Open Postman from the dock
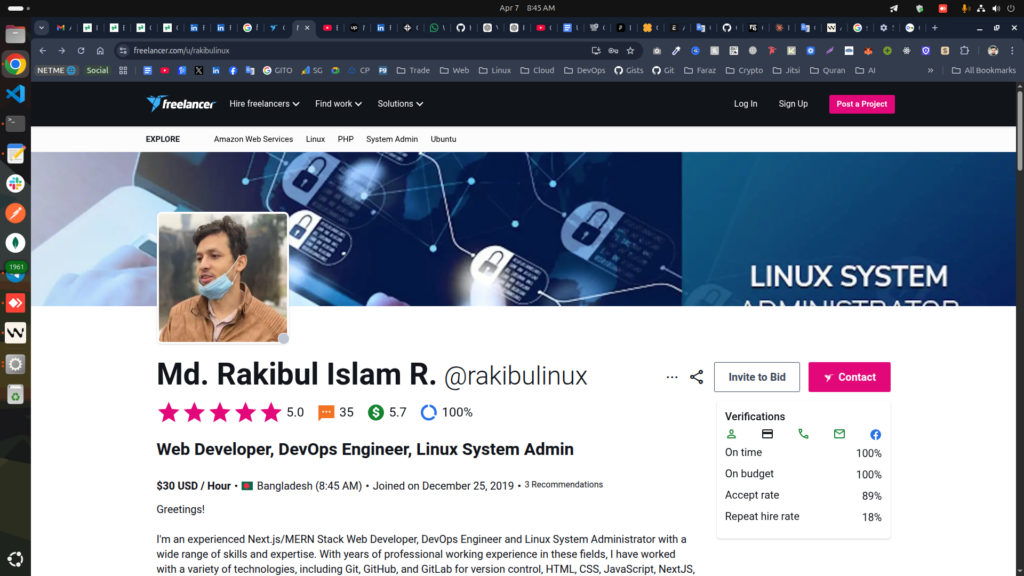Image resolution: width=1024 pixels, height=576 pixels. point(15,214)
